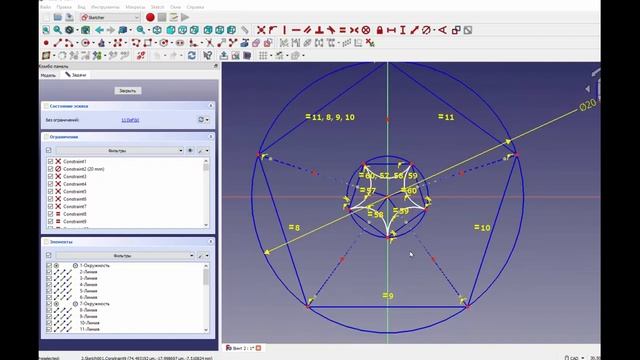The image size is (640, 360).
Task: Click the symmetric constraint icon
Action: [354, 30]
